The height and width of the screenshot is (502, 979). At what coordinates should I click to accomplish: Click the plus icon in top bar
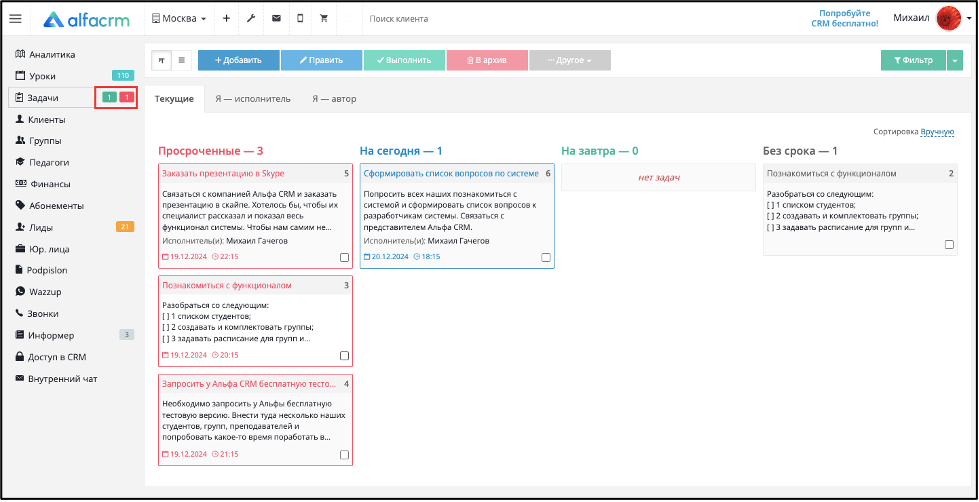[226, 19]
